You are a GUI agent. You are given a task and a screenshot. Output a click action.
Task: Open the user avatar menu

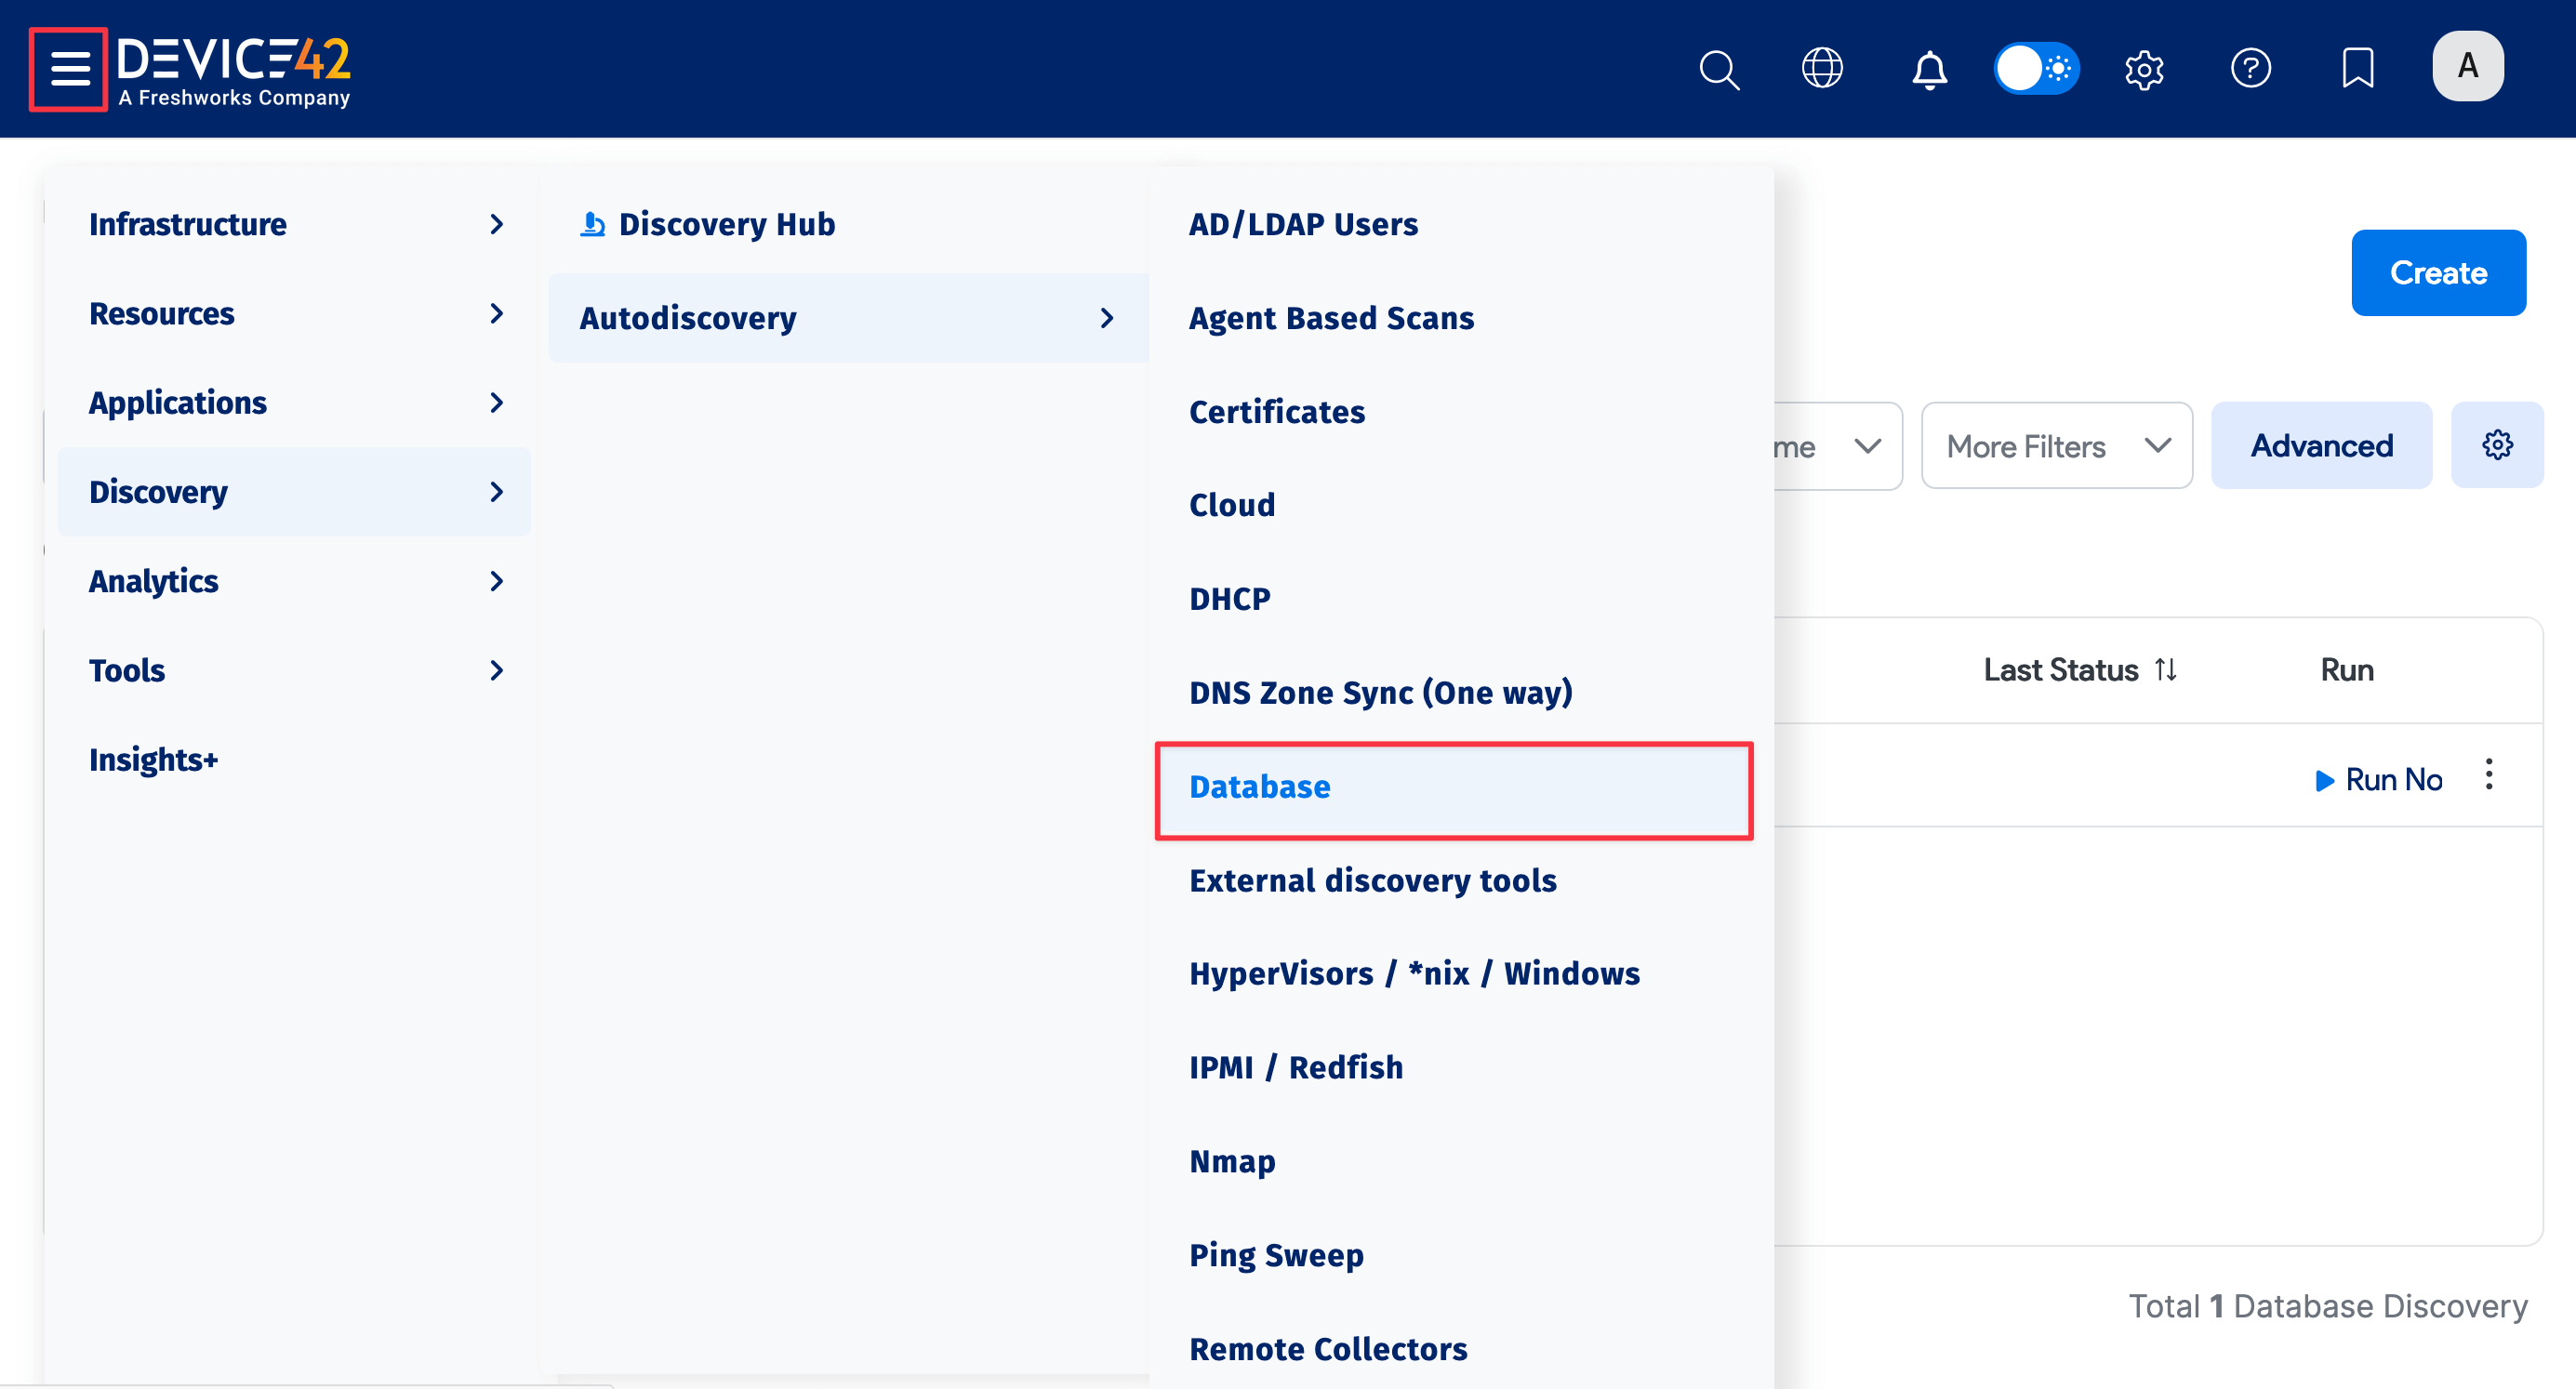[2467, 66]
